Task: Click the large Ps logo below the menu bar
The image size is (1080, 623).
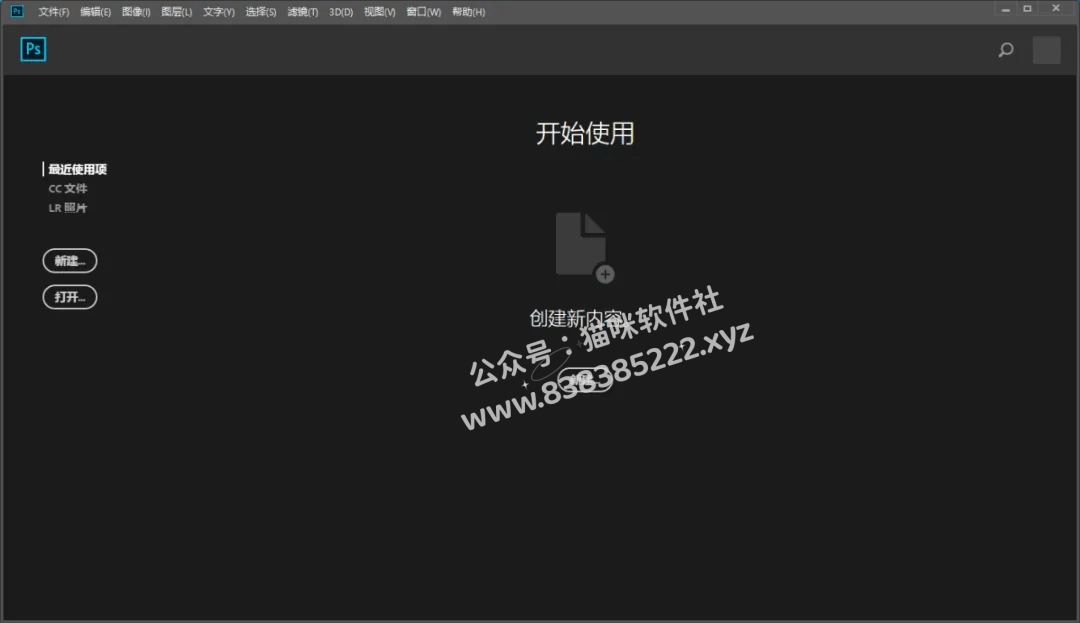Action: pyautogui.click(x=33, y=49)
